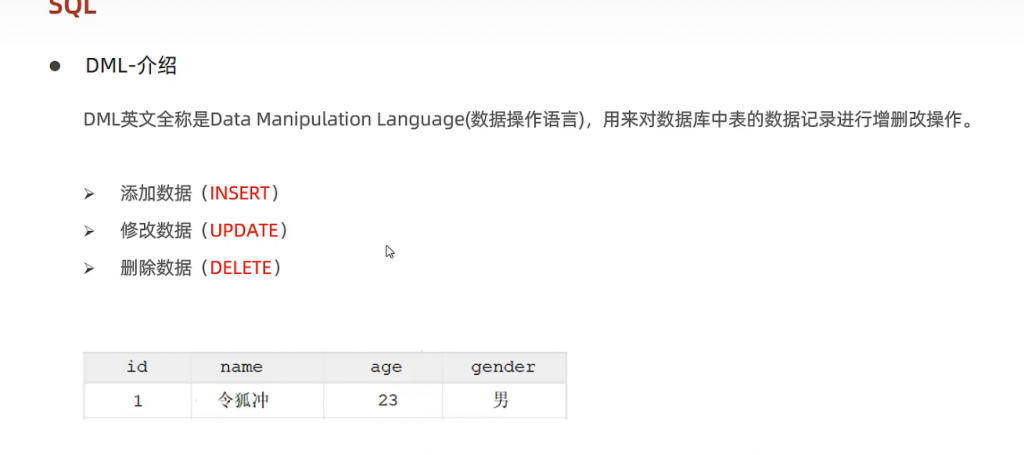1024x455 pixels.
Task: Click the red DELETE keyword
Action: tap(241, 268)
